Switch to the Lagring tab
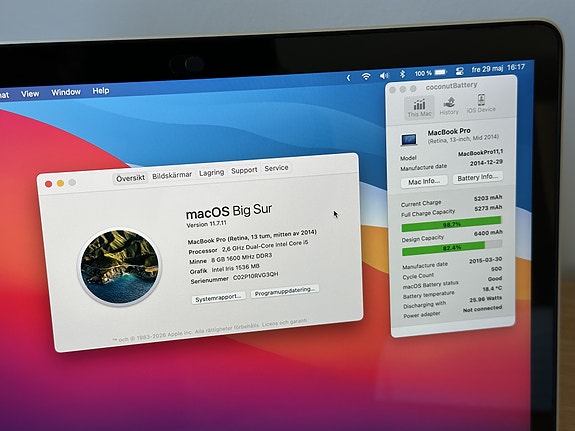 point(212,172)
